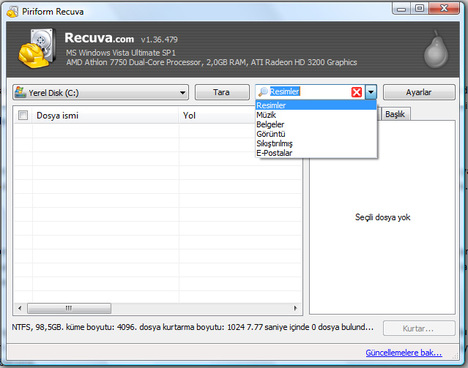Click the Seçili dosya yok message
Screen dimensions: 468x368
click(x=383, y=217)
